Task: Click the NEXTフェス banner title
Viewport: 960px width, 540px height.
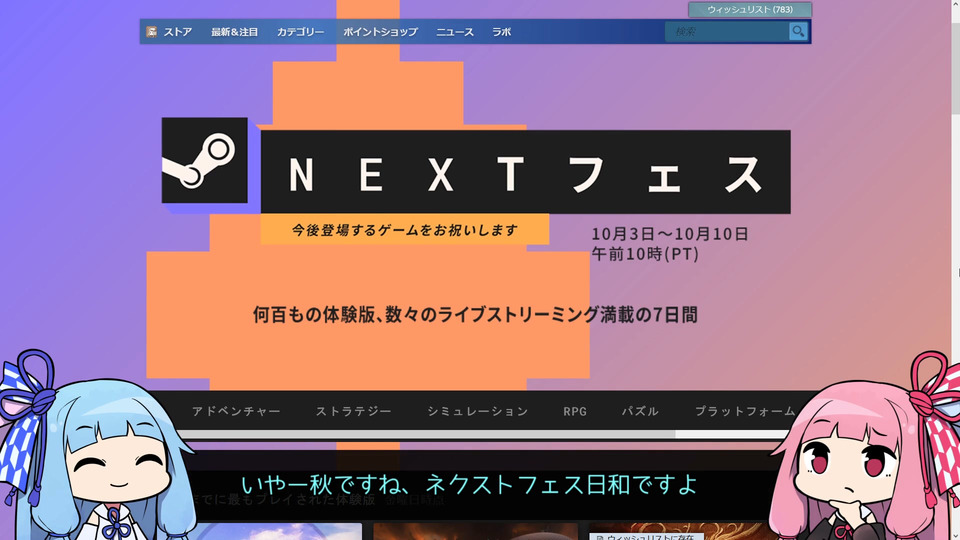Action: (x=525, y=172)
